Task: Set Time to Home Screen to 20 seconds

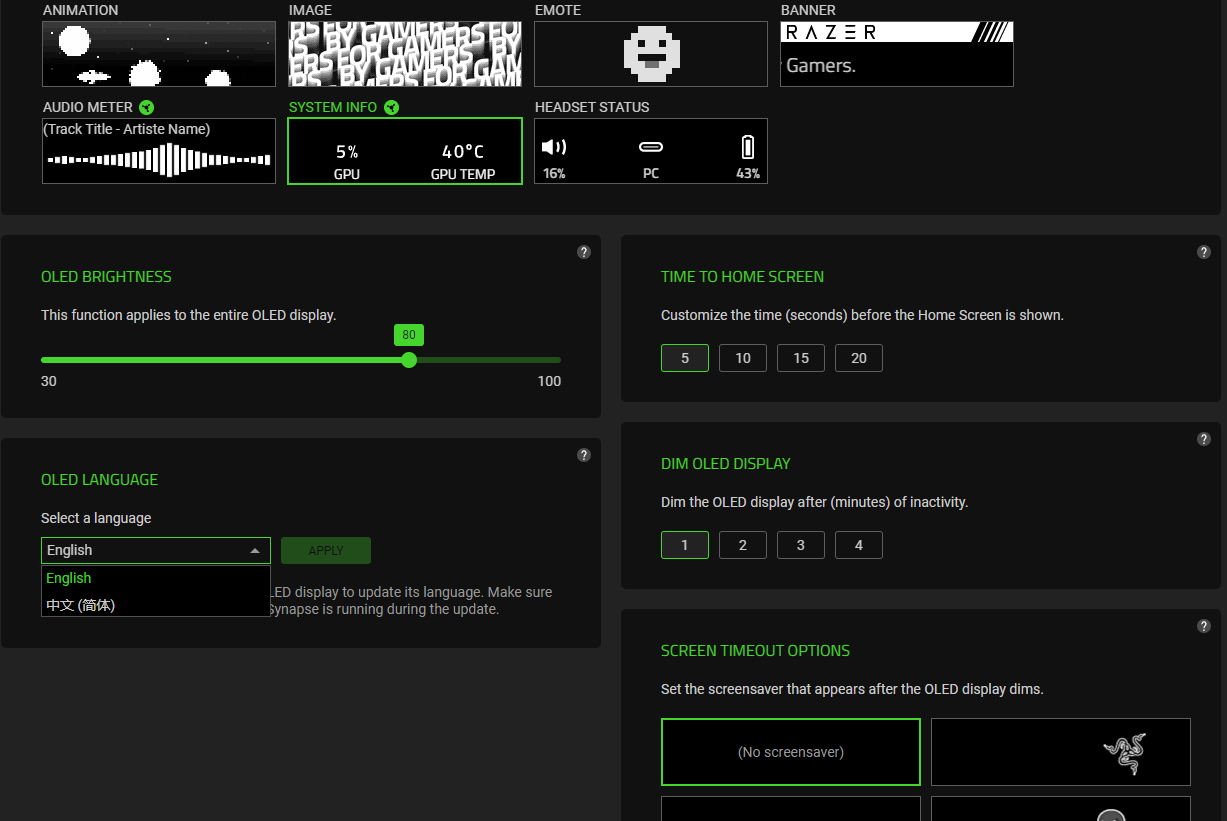Action: (859, 358)
